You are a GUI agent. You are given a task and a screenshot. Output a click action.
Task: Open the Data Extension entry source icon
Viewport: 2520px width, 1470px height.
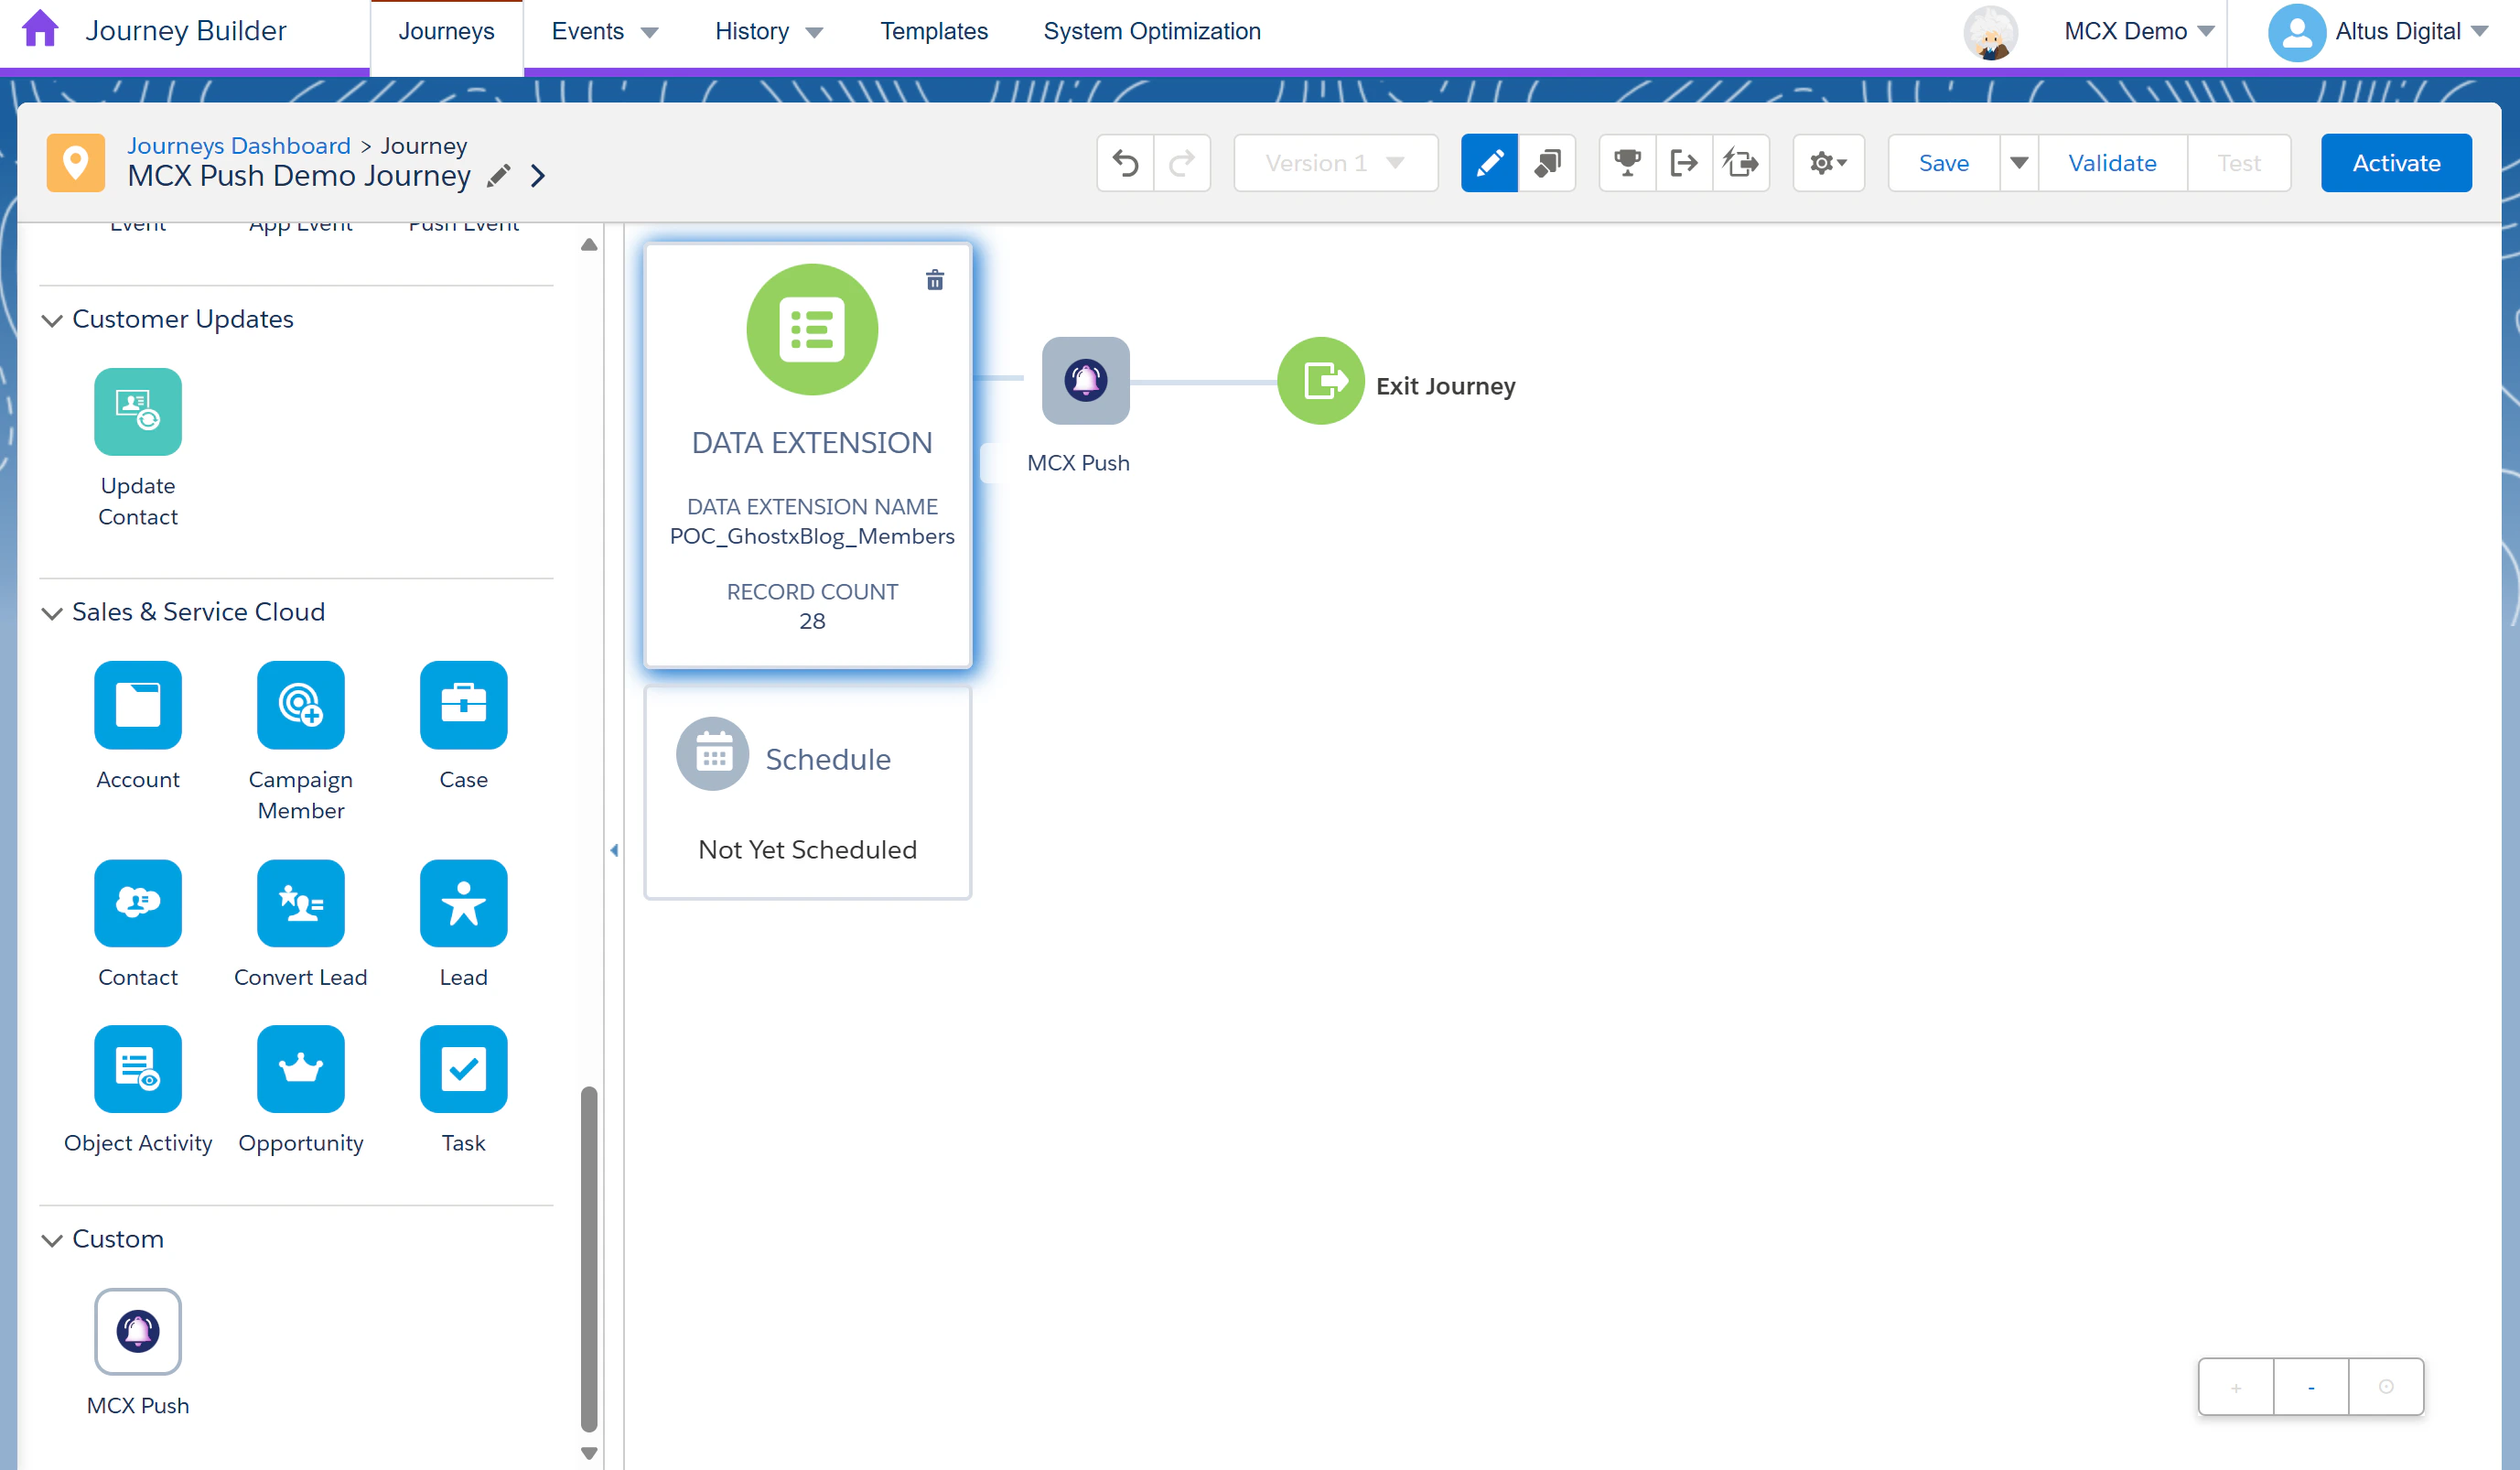point(812,329)
